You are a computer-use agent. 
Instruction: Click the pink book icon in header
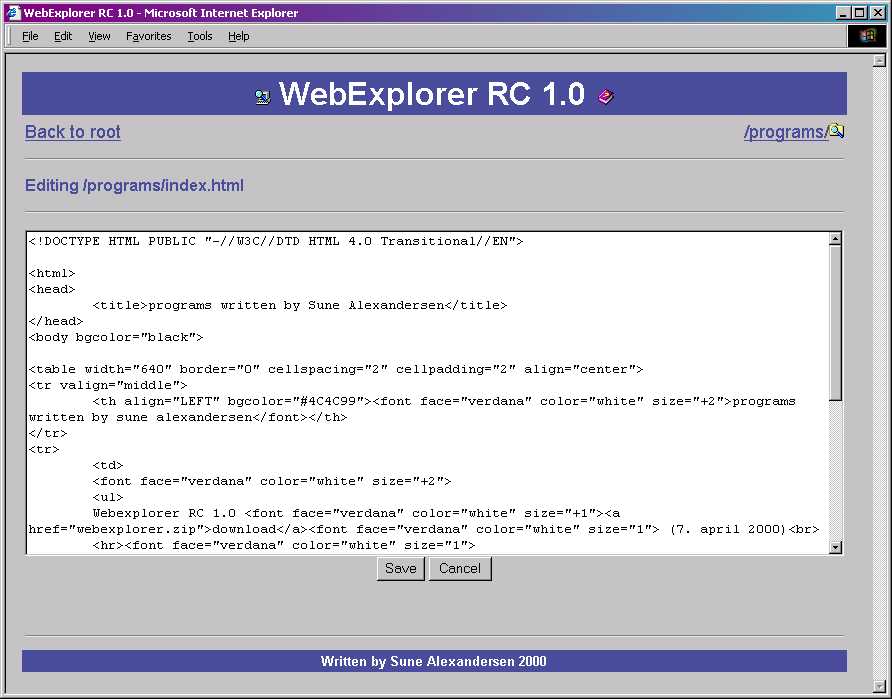click(x=606, y=96)
